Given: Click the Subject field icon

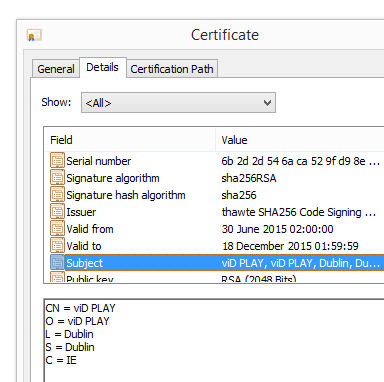Looking at the screenshot, I should click(57, 263).
